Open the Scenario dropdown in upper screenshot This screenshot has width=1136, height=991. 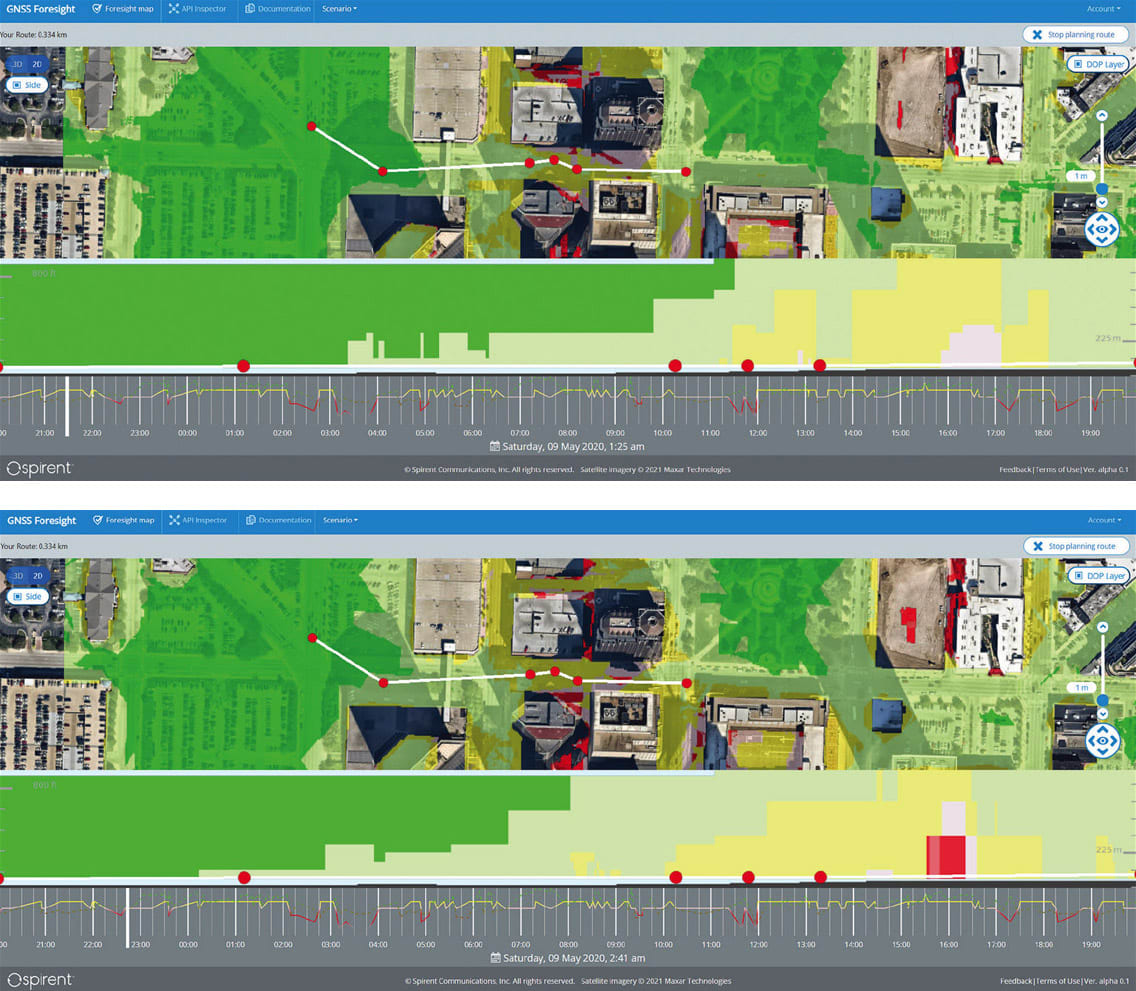[x=340, y=9]
